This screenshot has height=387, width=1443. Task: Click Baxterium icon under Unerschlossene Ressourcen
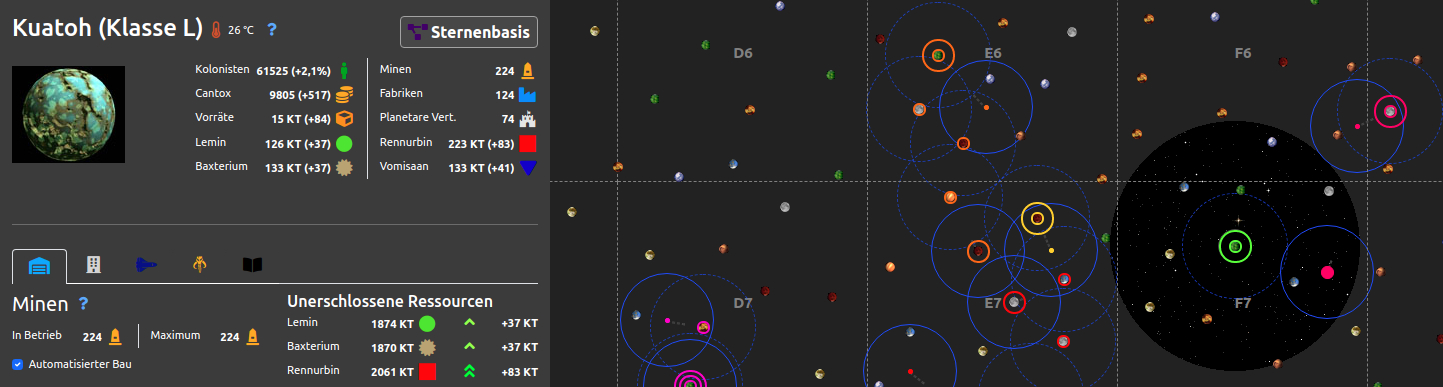tap(427, 347)
